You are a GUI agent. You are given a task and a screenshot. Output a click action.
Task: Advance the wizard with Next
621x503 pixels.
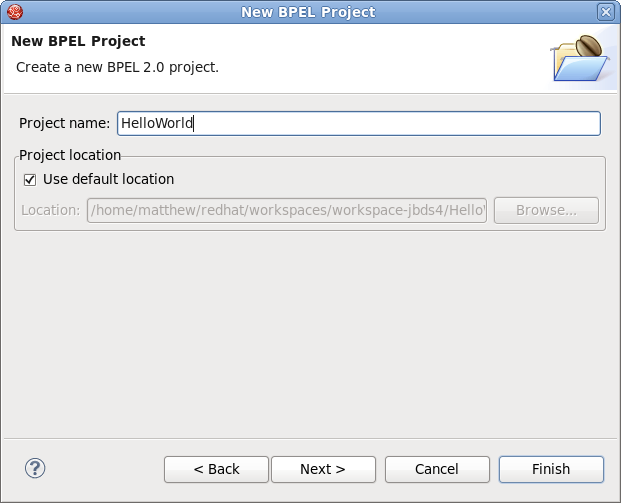[x=323, y=469]
